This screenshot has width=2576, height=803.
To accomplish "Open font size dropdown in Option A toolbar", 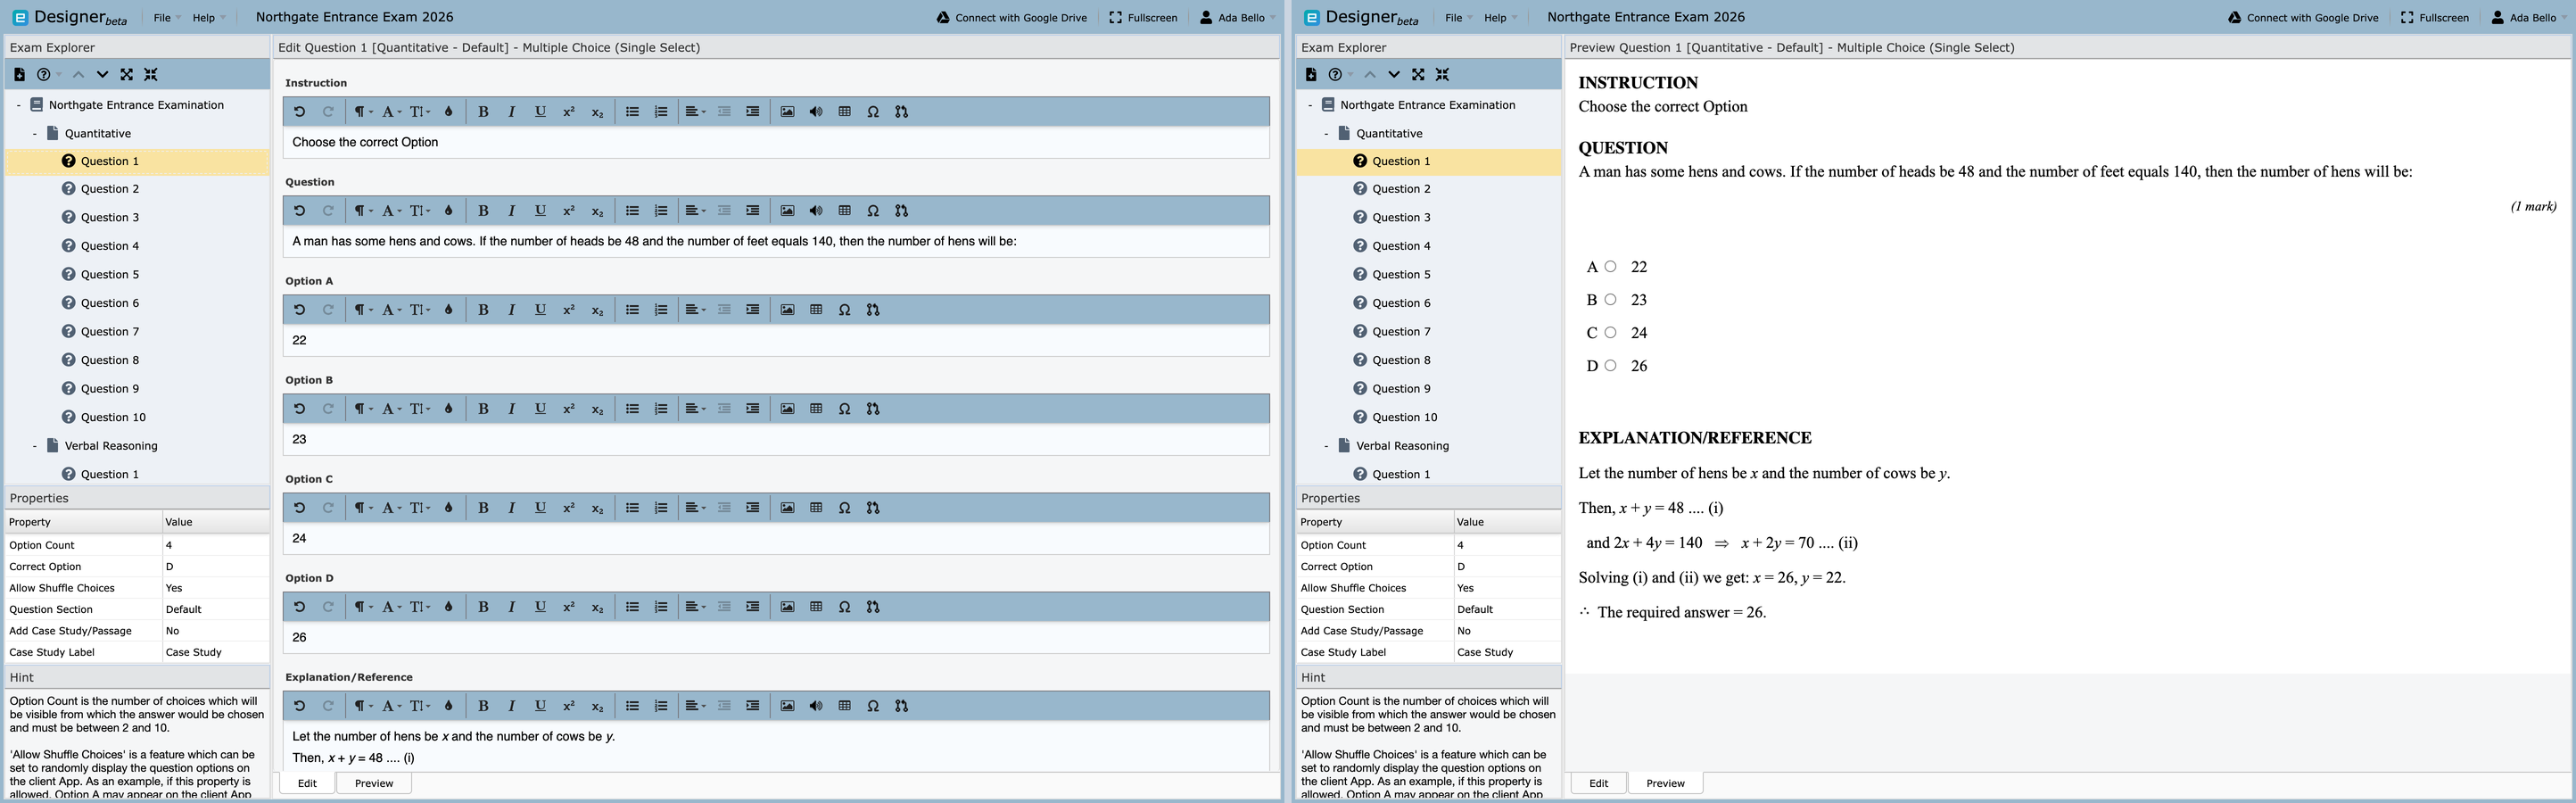I will [420, 310].
